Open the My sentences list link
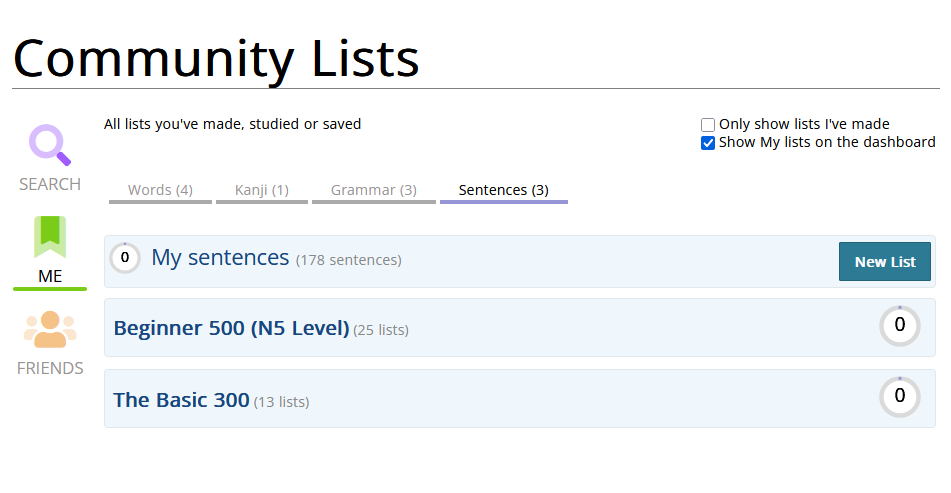 click(220, 258)
